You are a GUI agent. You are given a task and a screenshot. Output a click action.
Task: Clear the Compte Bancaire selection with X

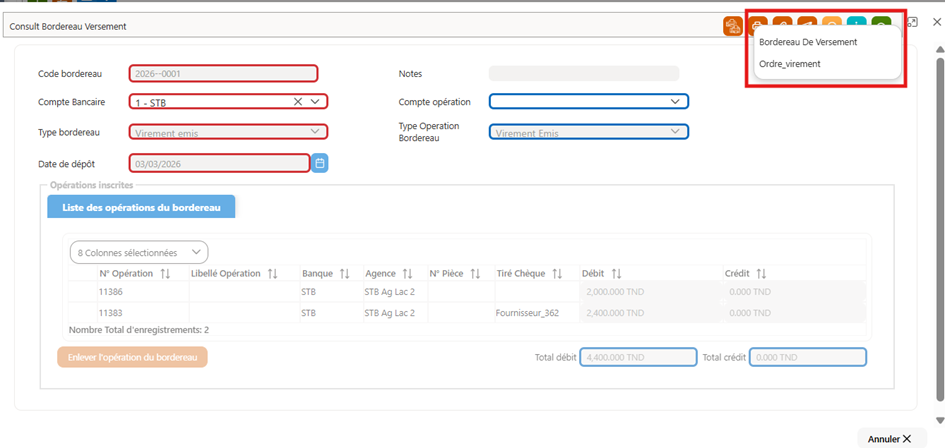tap(298, 102)
